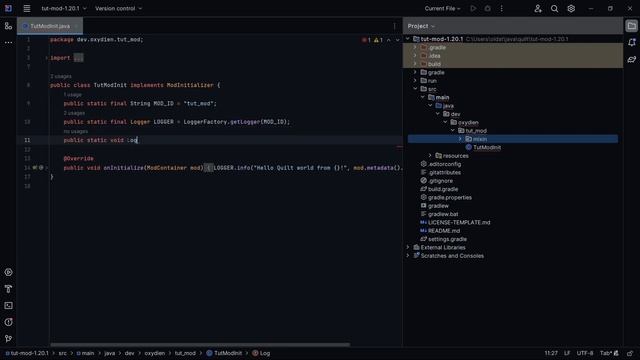This screenshot has width=640, height=360.
Task: Select the .gitignore file
Action: click(440, 181)
